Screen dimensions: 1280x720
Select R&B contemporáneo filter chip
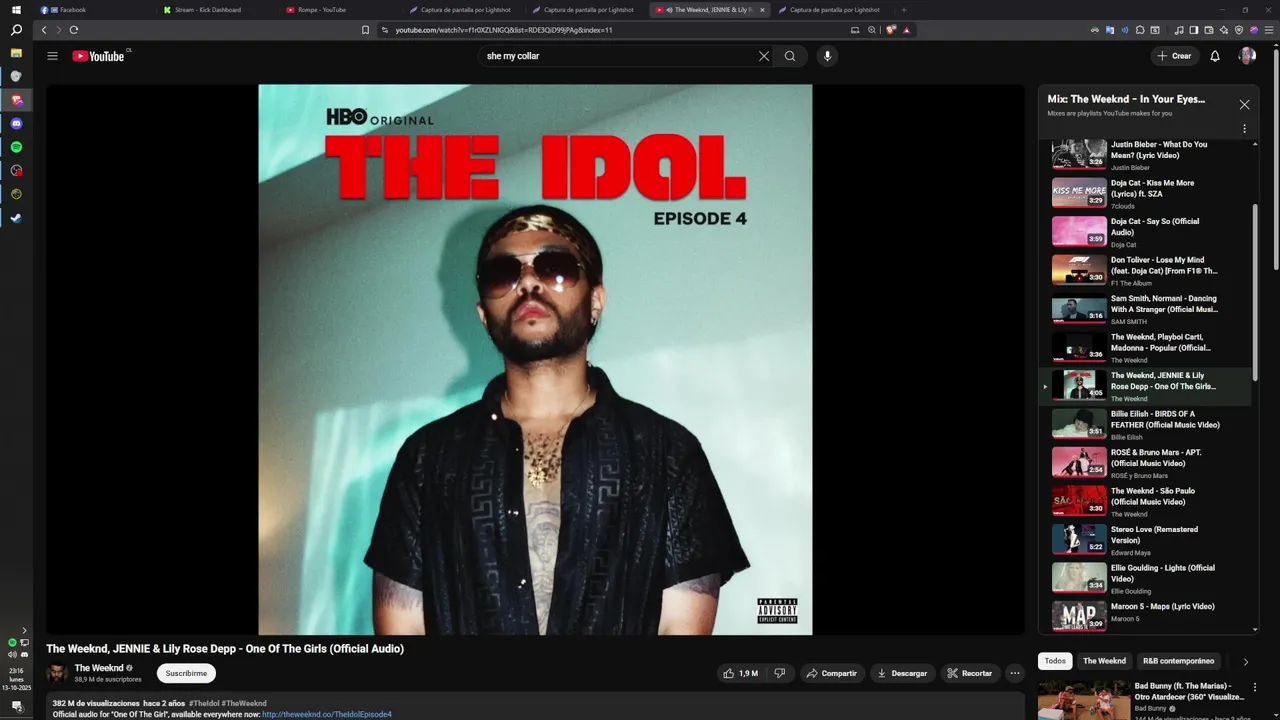(1178, 661)
